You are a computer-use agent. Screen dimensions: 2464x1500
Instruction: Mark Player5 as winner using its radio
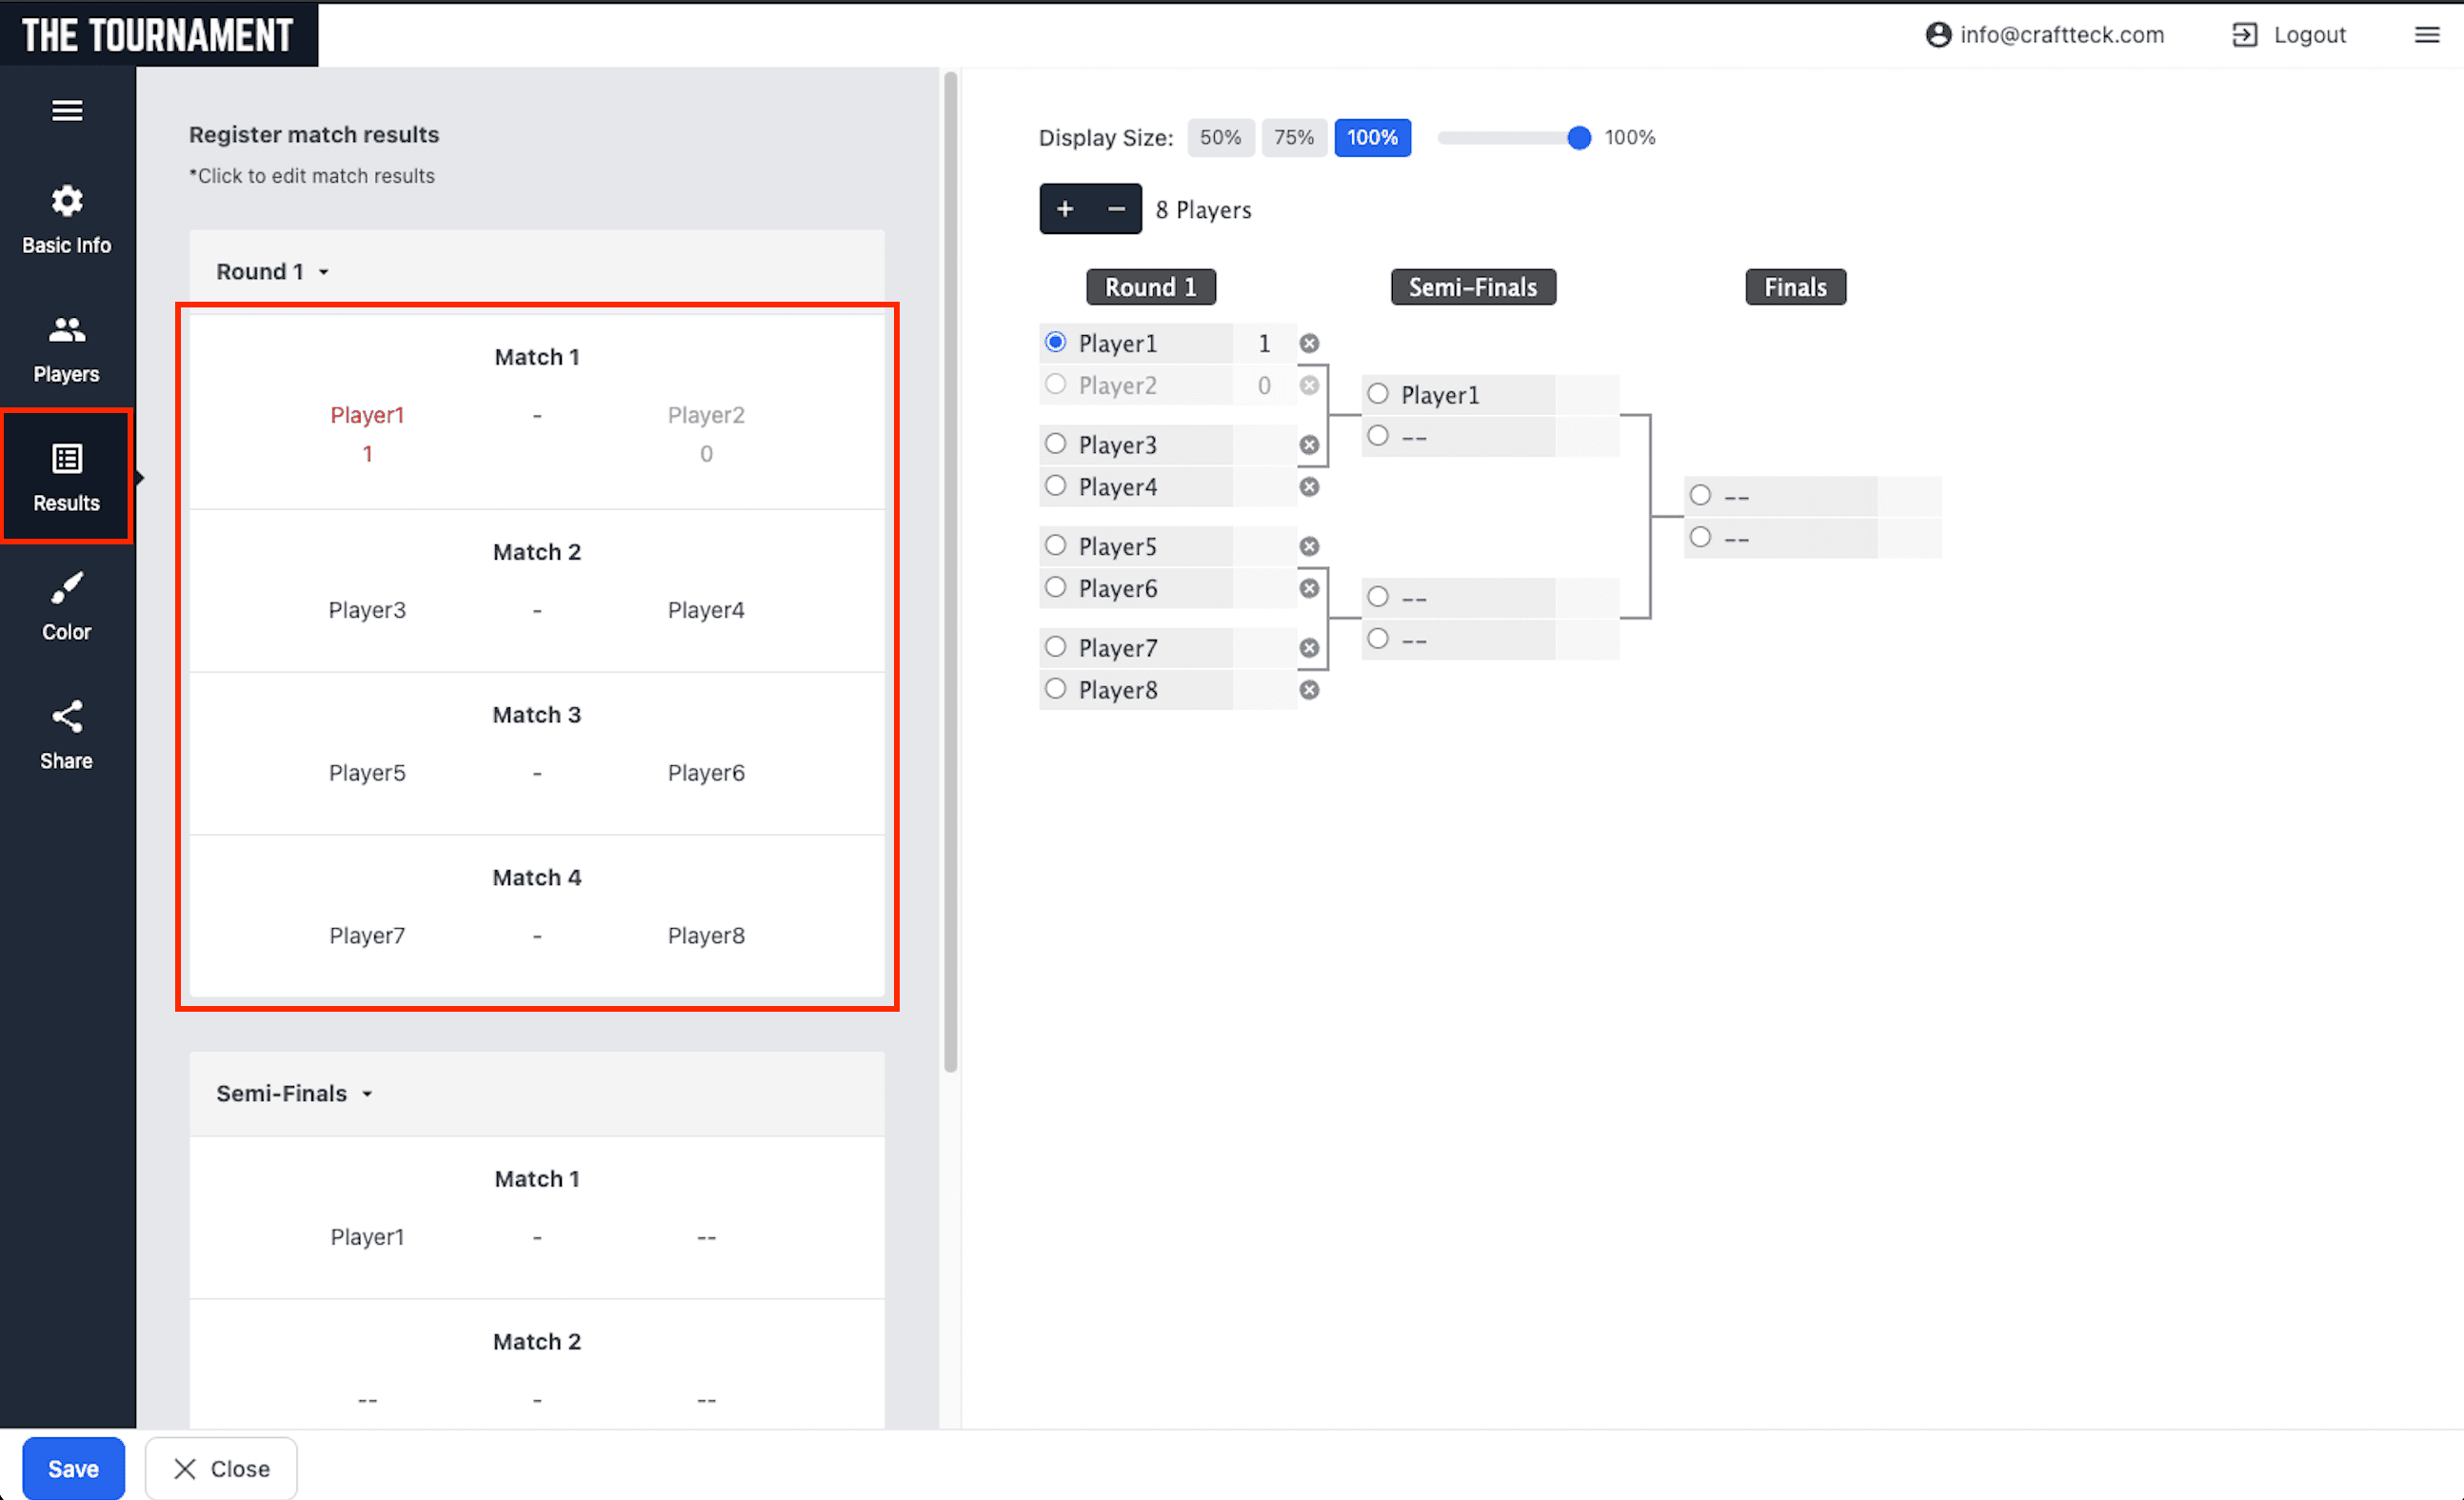click(1055, 545)
